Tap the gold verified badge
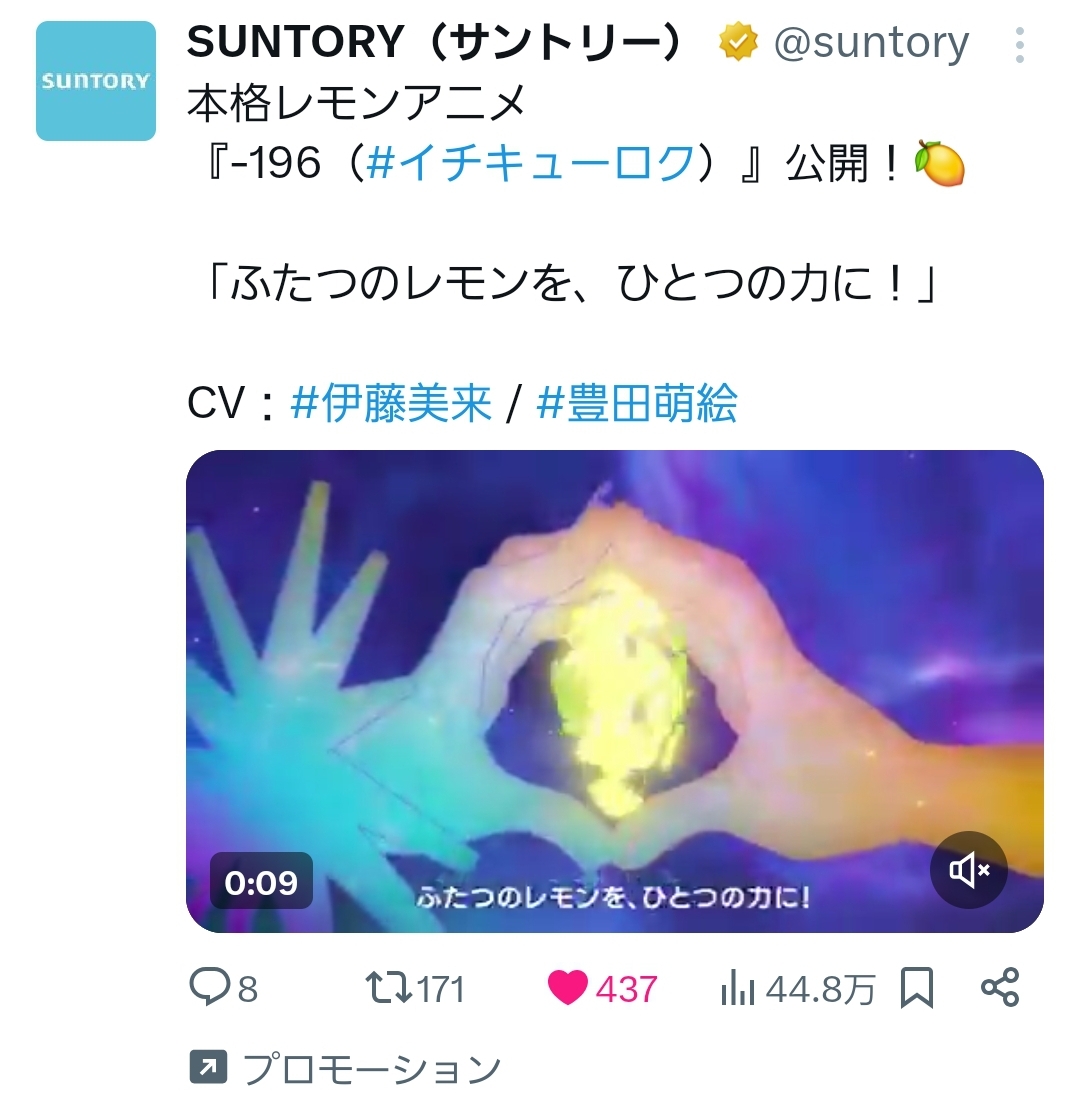 point(738,42)
